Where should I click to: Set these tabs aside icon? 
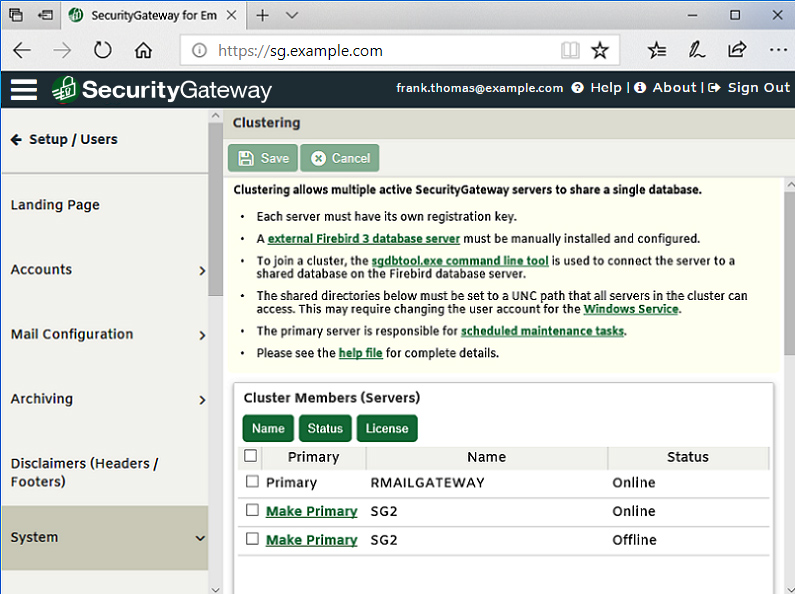tap(45, 15)
